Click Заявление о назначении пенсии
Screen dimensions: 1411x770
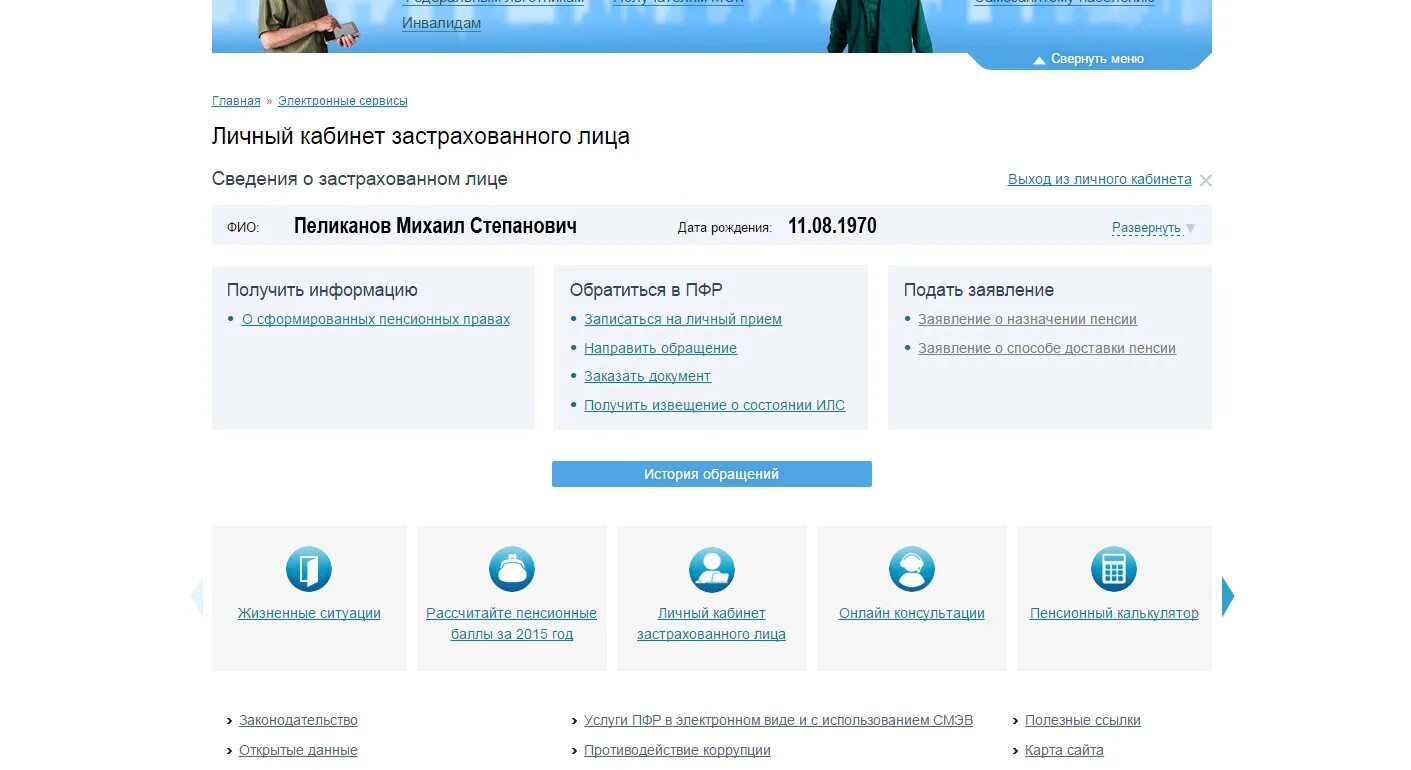tap(1028, 320)
